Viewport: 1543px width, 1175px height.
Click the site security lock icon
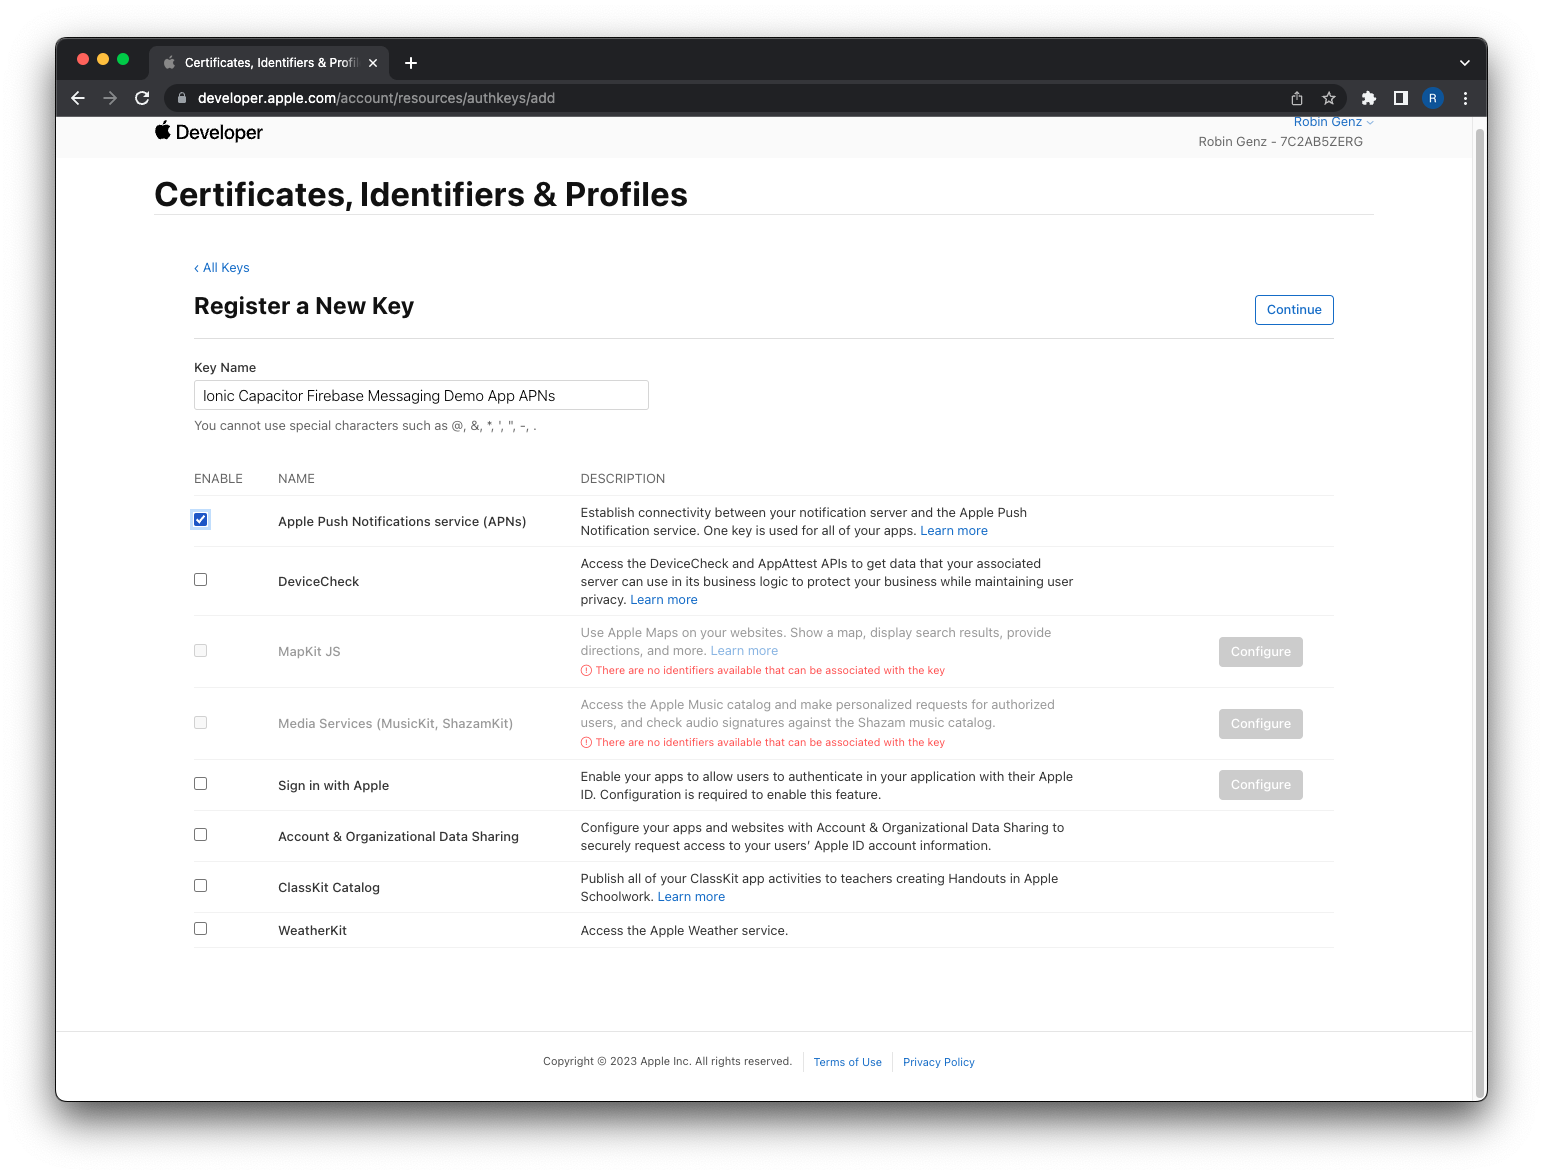coord(181,98)
